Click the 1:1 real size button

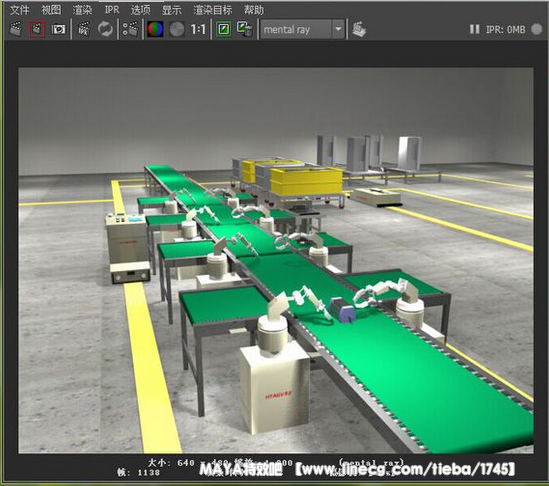click(198, 29)
